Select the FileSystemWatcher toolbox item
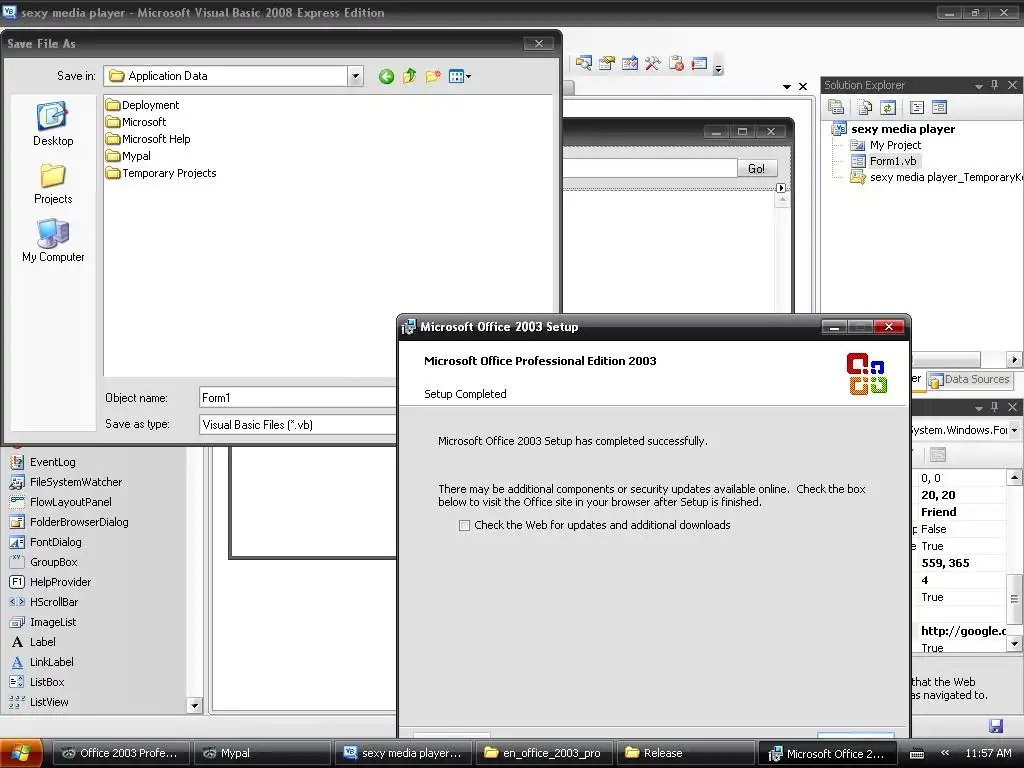The image size is (1024, 768). point(65,482)
